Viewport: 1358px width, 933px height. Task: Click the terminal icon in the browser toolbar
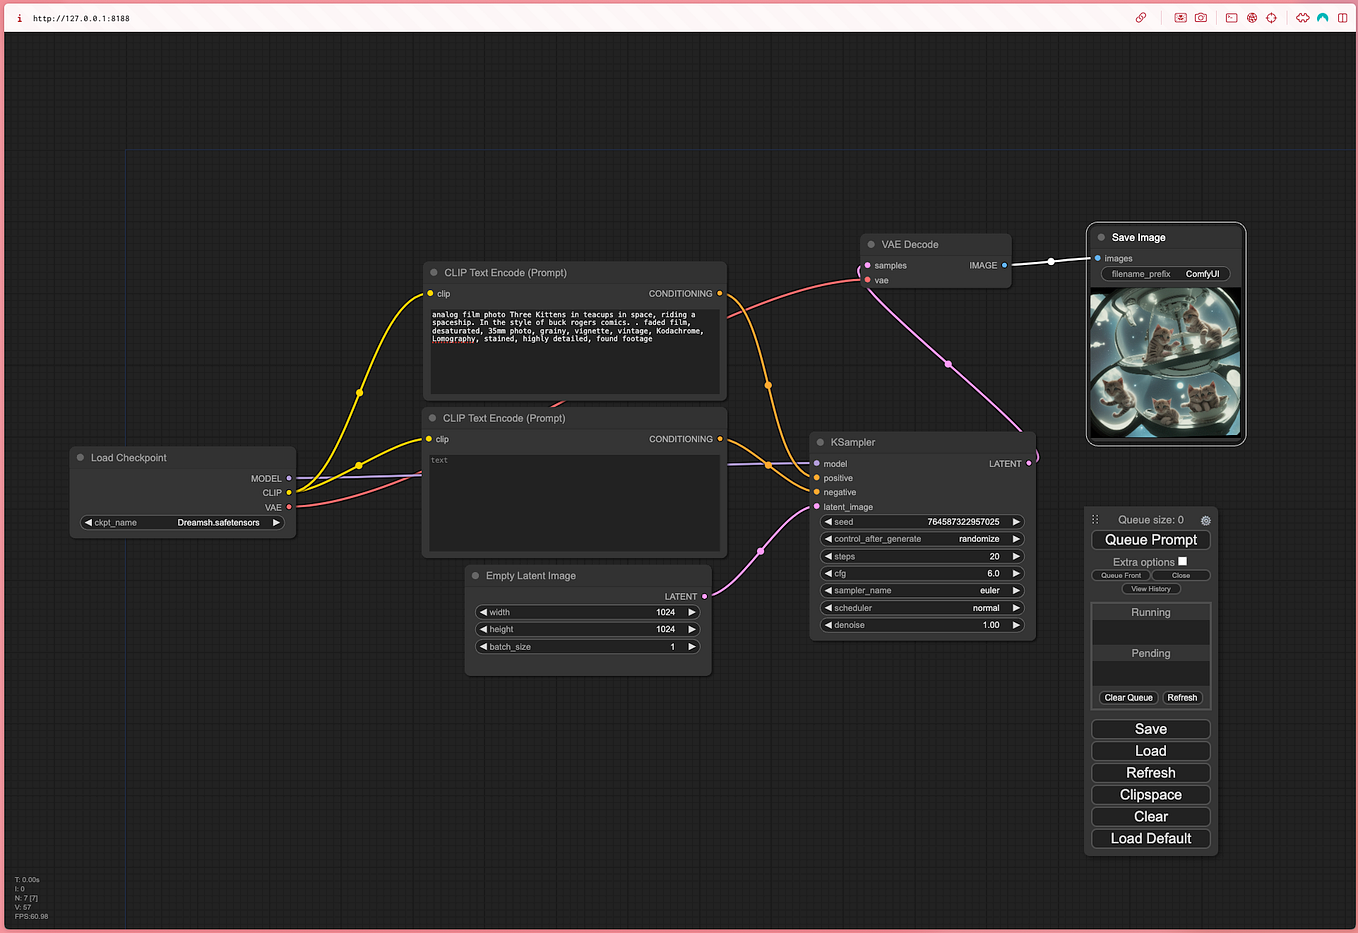(1230, 17)
